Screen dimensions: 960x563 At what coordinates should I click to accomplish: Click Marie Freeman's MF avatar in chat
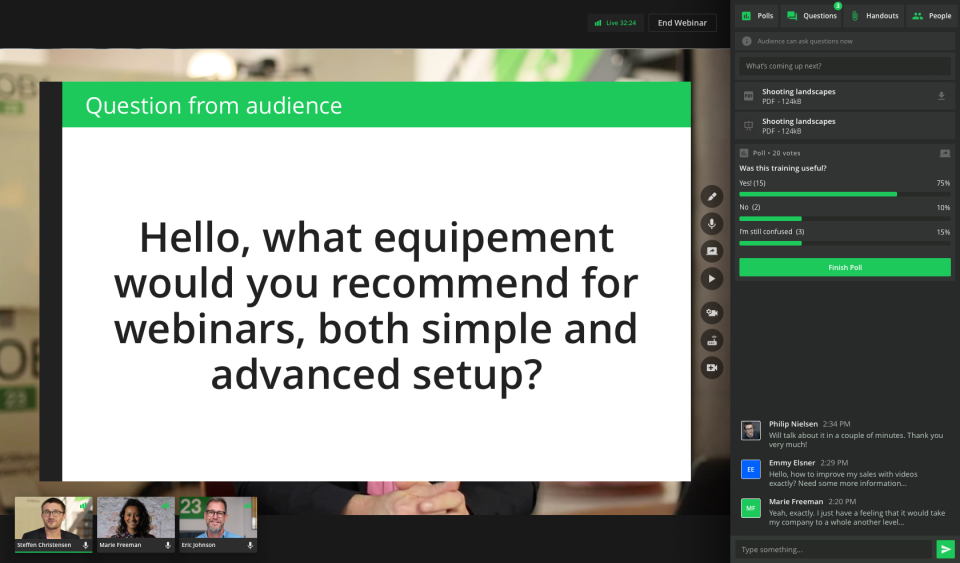click(x=751, y=508)
